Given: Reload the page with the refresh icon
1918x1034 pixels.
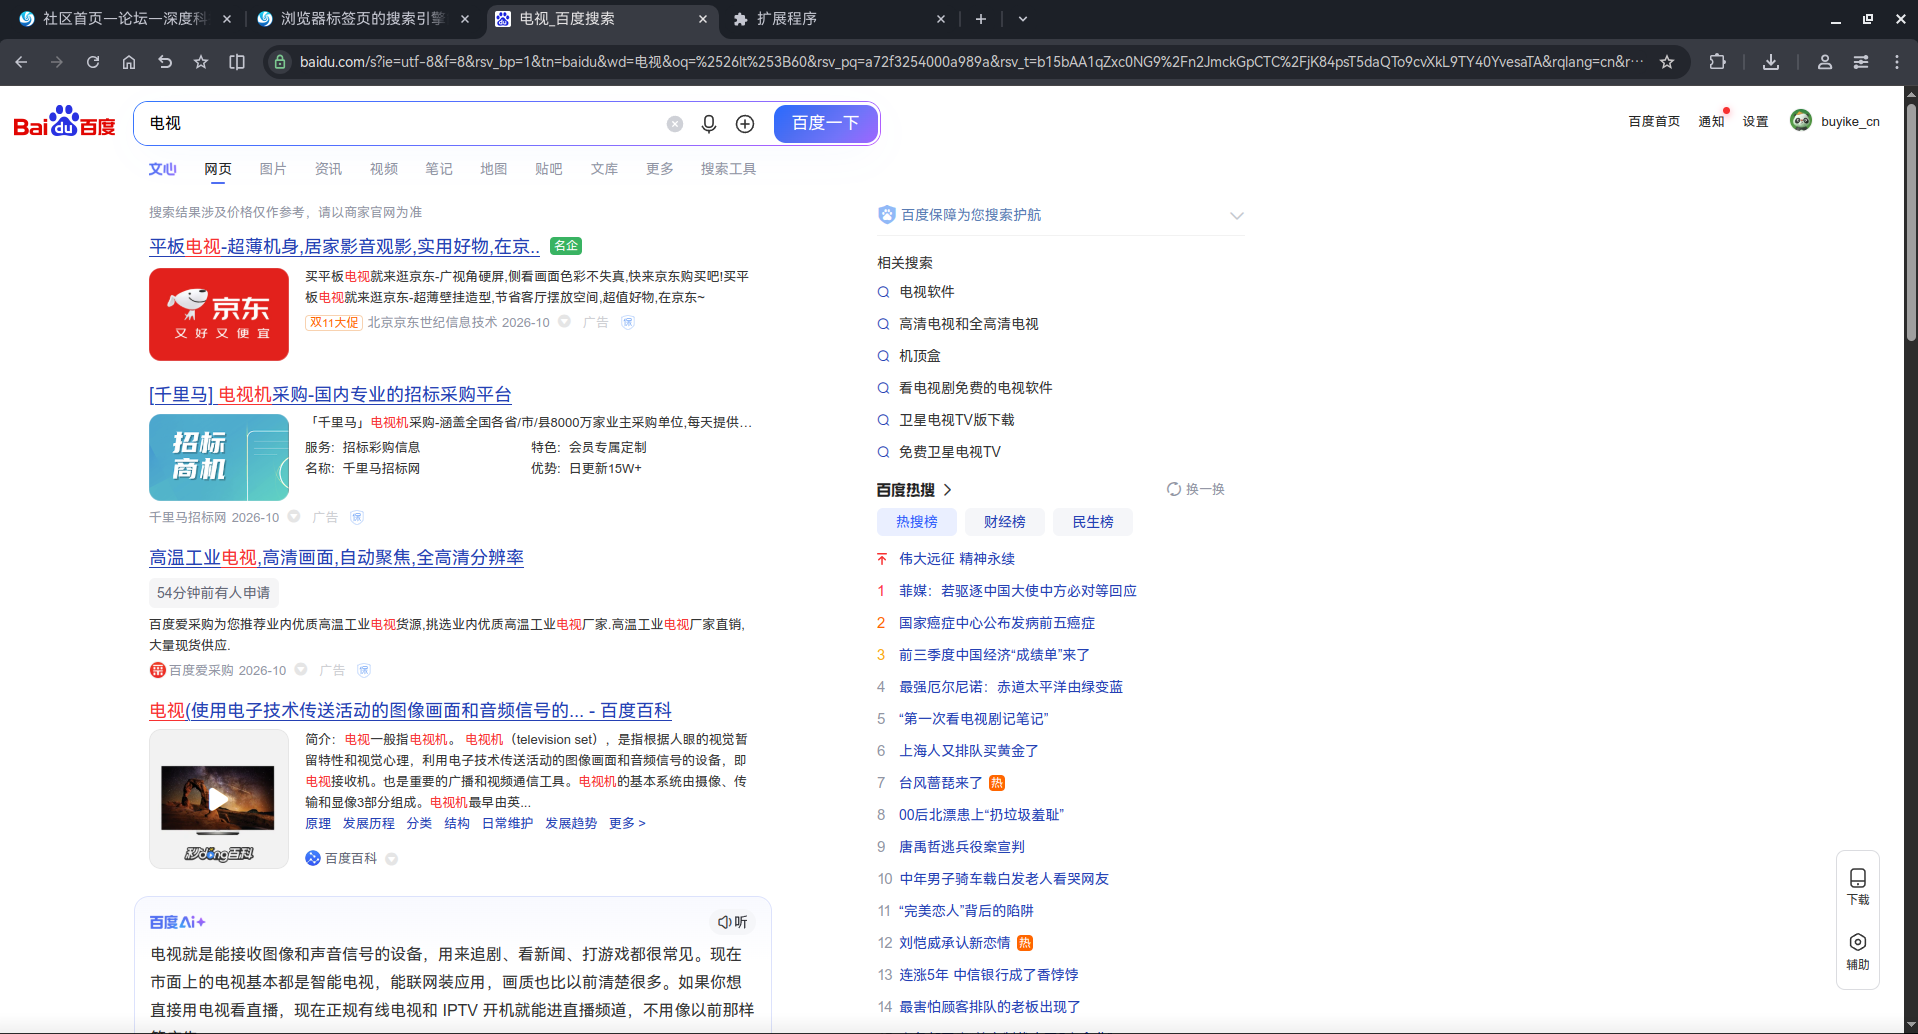Looking at the screenshot, I should (93, 62).
